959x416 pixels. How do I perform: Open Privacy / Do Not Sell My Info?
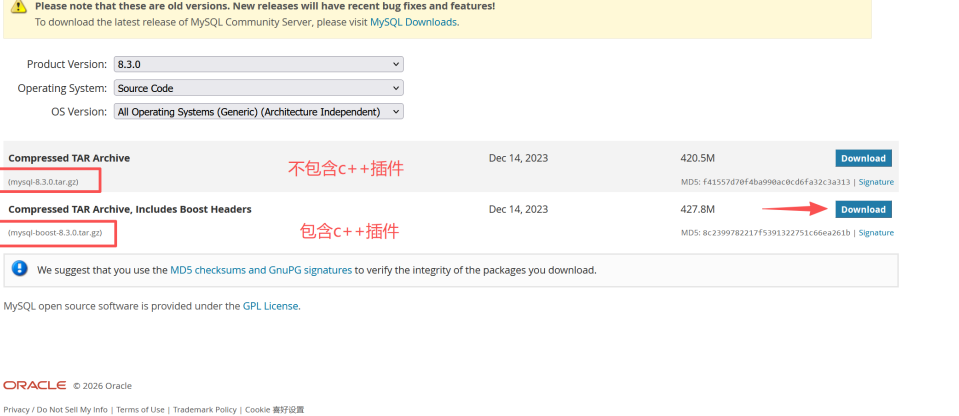[x=55, y=410]
